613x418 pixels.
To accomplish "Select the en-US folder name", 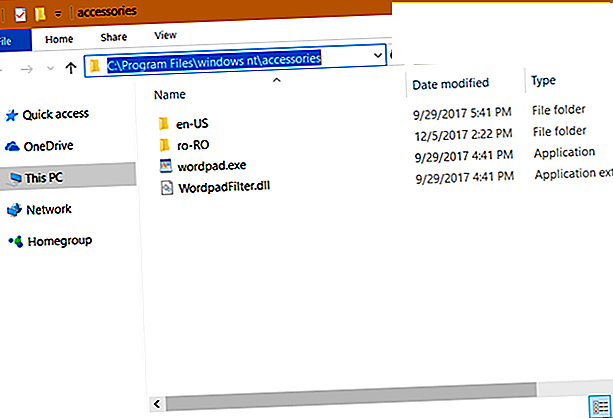I will tap(192, 124).
